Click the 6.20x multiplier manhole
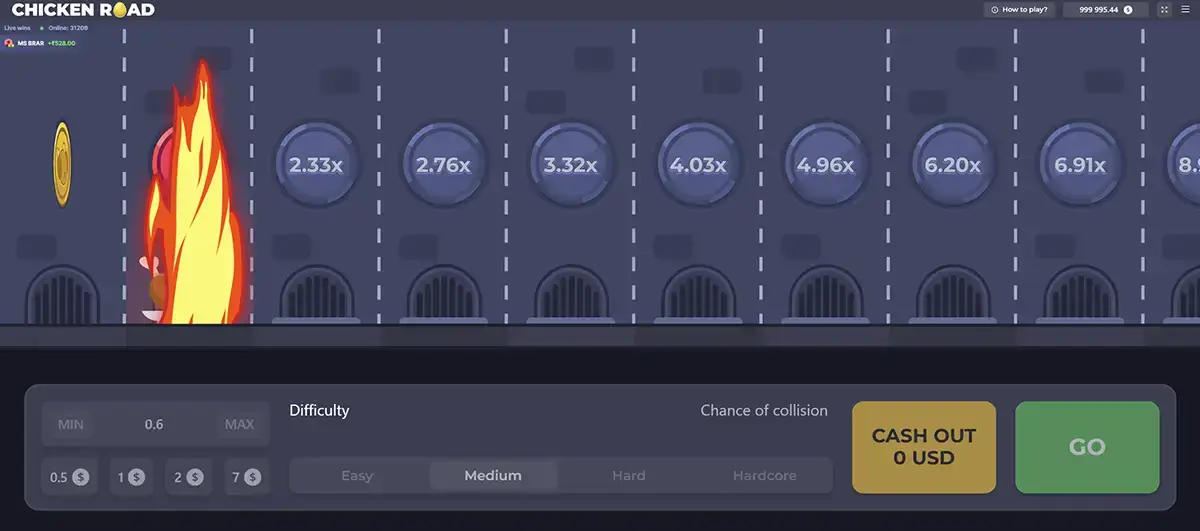Screen dimensions: 1200x531 click(953, 165)
